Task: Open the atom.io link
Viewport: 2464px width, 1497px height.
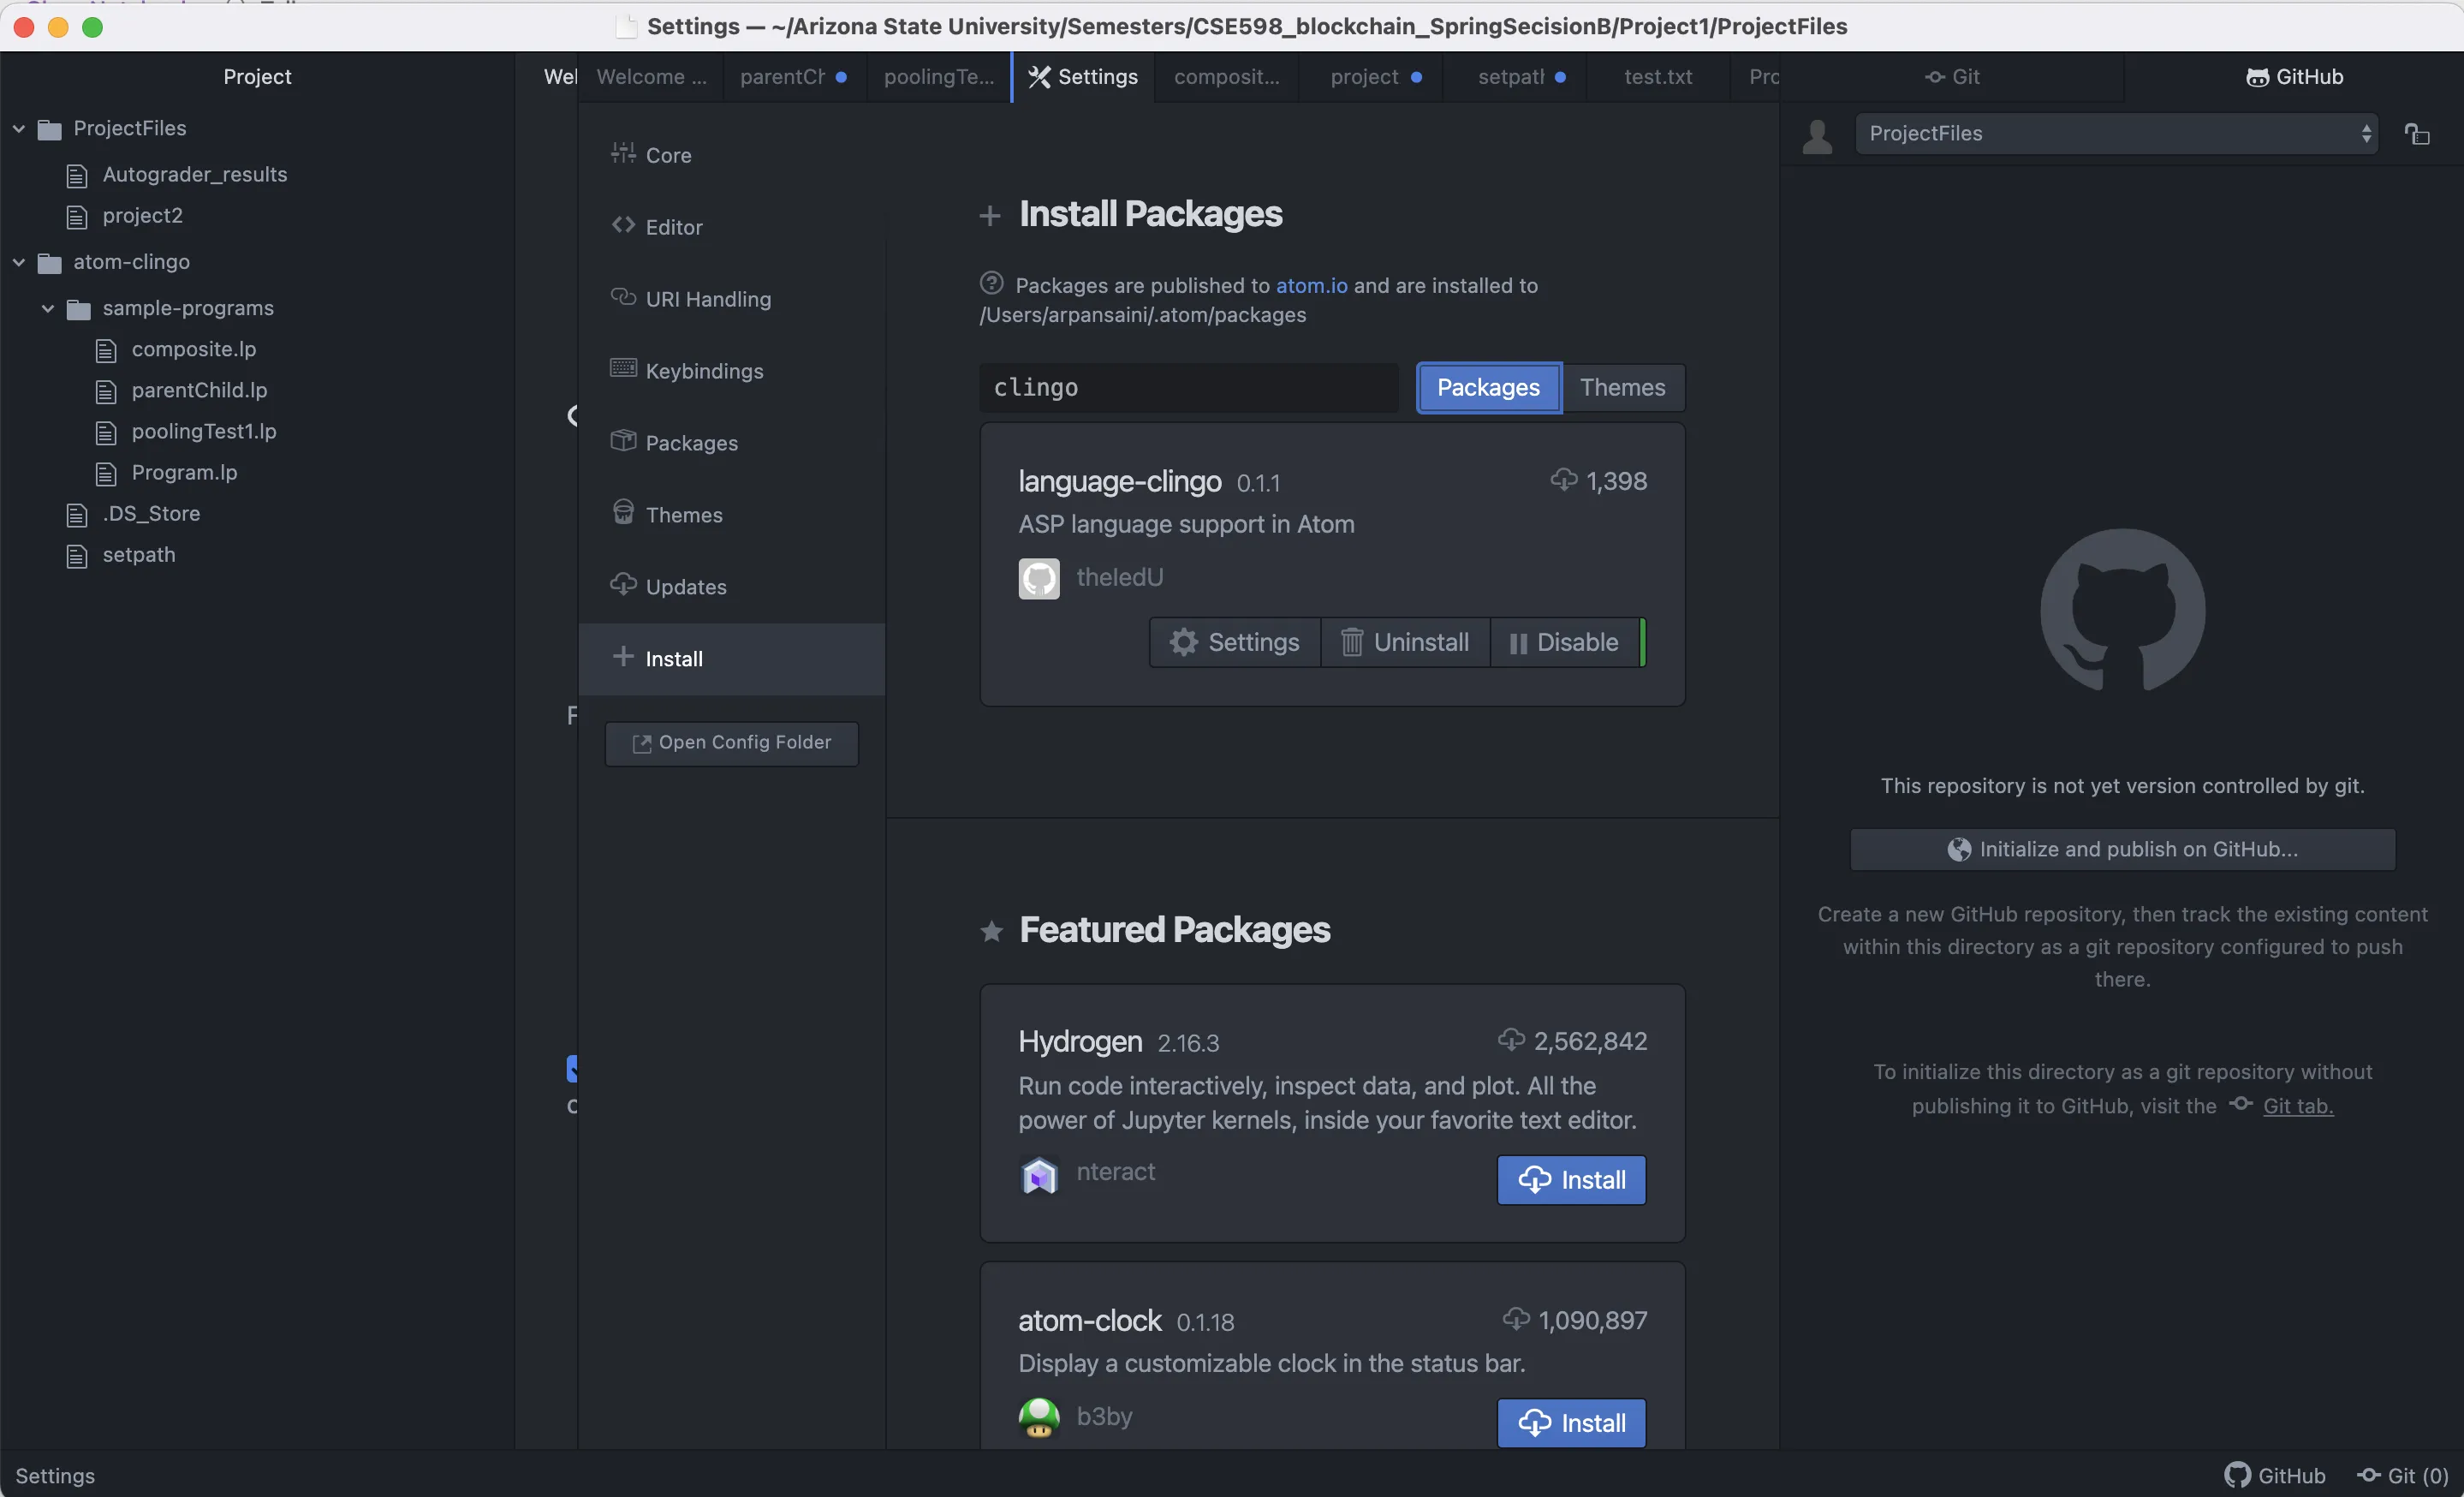Action: coord(1311,286)
